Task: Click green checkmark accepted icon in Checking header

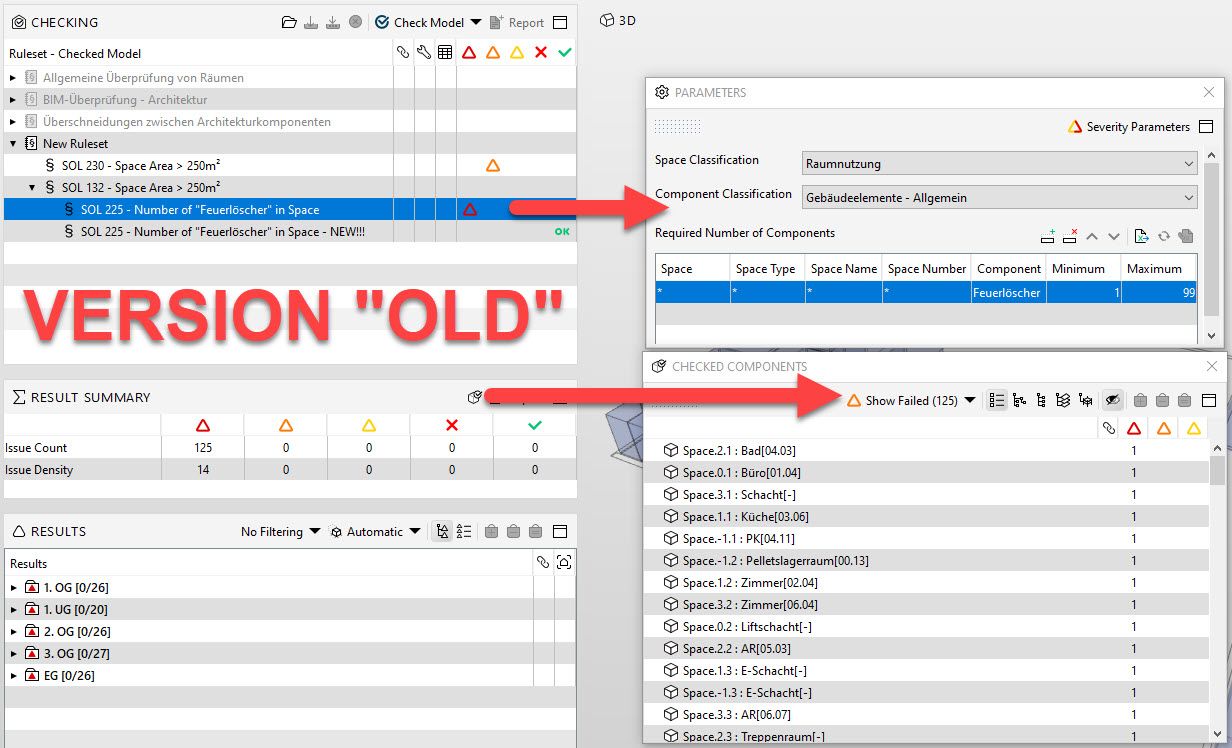Action: pos(565,53)
